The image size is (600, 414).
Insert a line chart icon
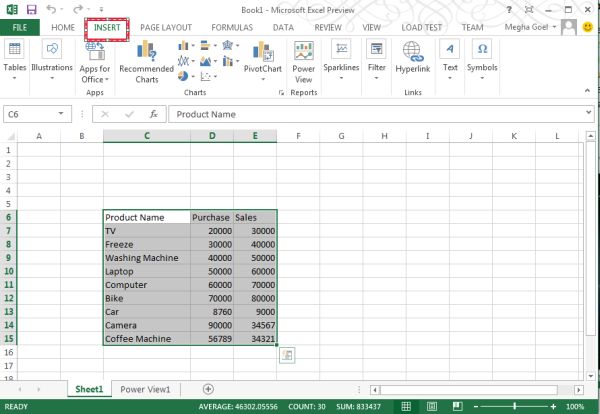coord(184,61)
